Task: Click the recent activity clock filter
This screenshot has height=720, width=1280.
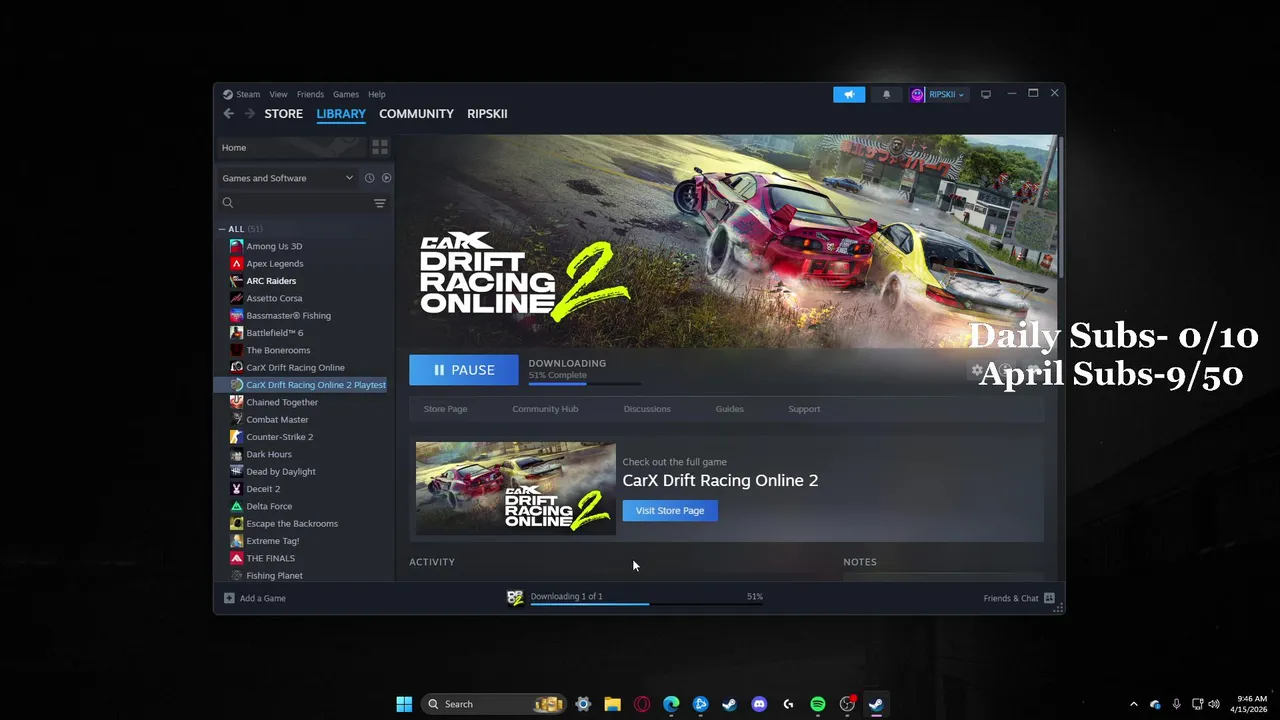Action: 369,178
